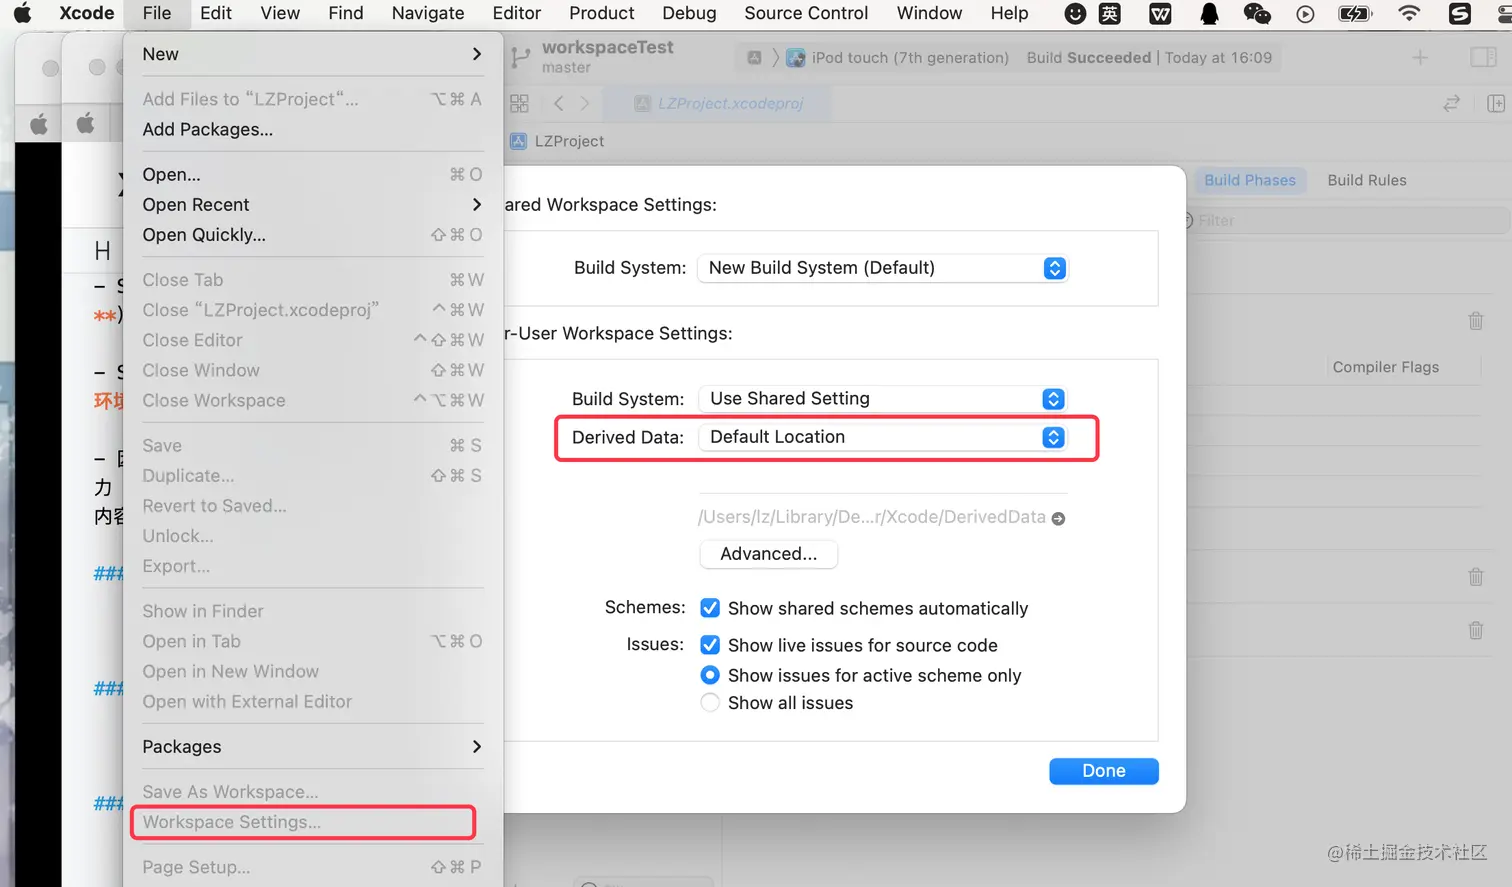Open the Debug menu
The image size is (1512, 887).
click(x=689, y=13)
